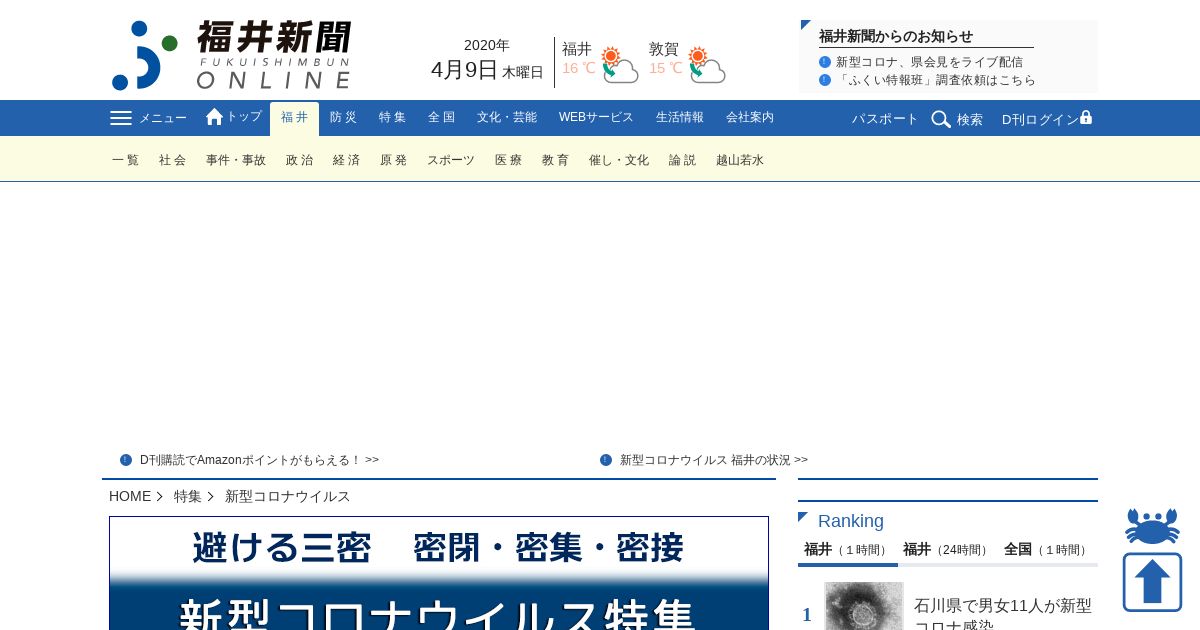
Task: Click the bullet icon beside 新型コロナ、県会見をライブ配信
Action: [825, 62]
